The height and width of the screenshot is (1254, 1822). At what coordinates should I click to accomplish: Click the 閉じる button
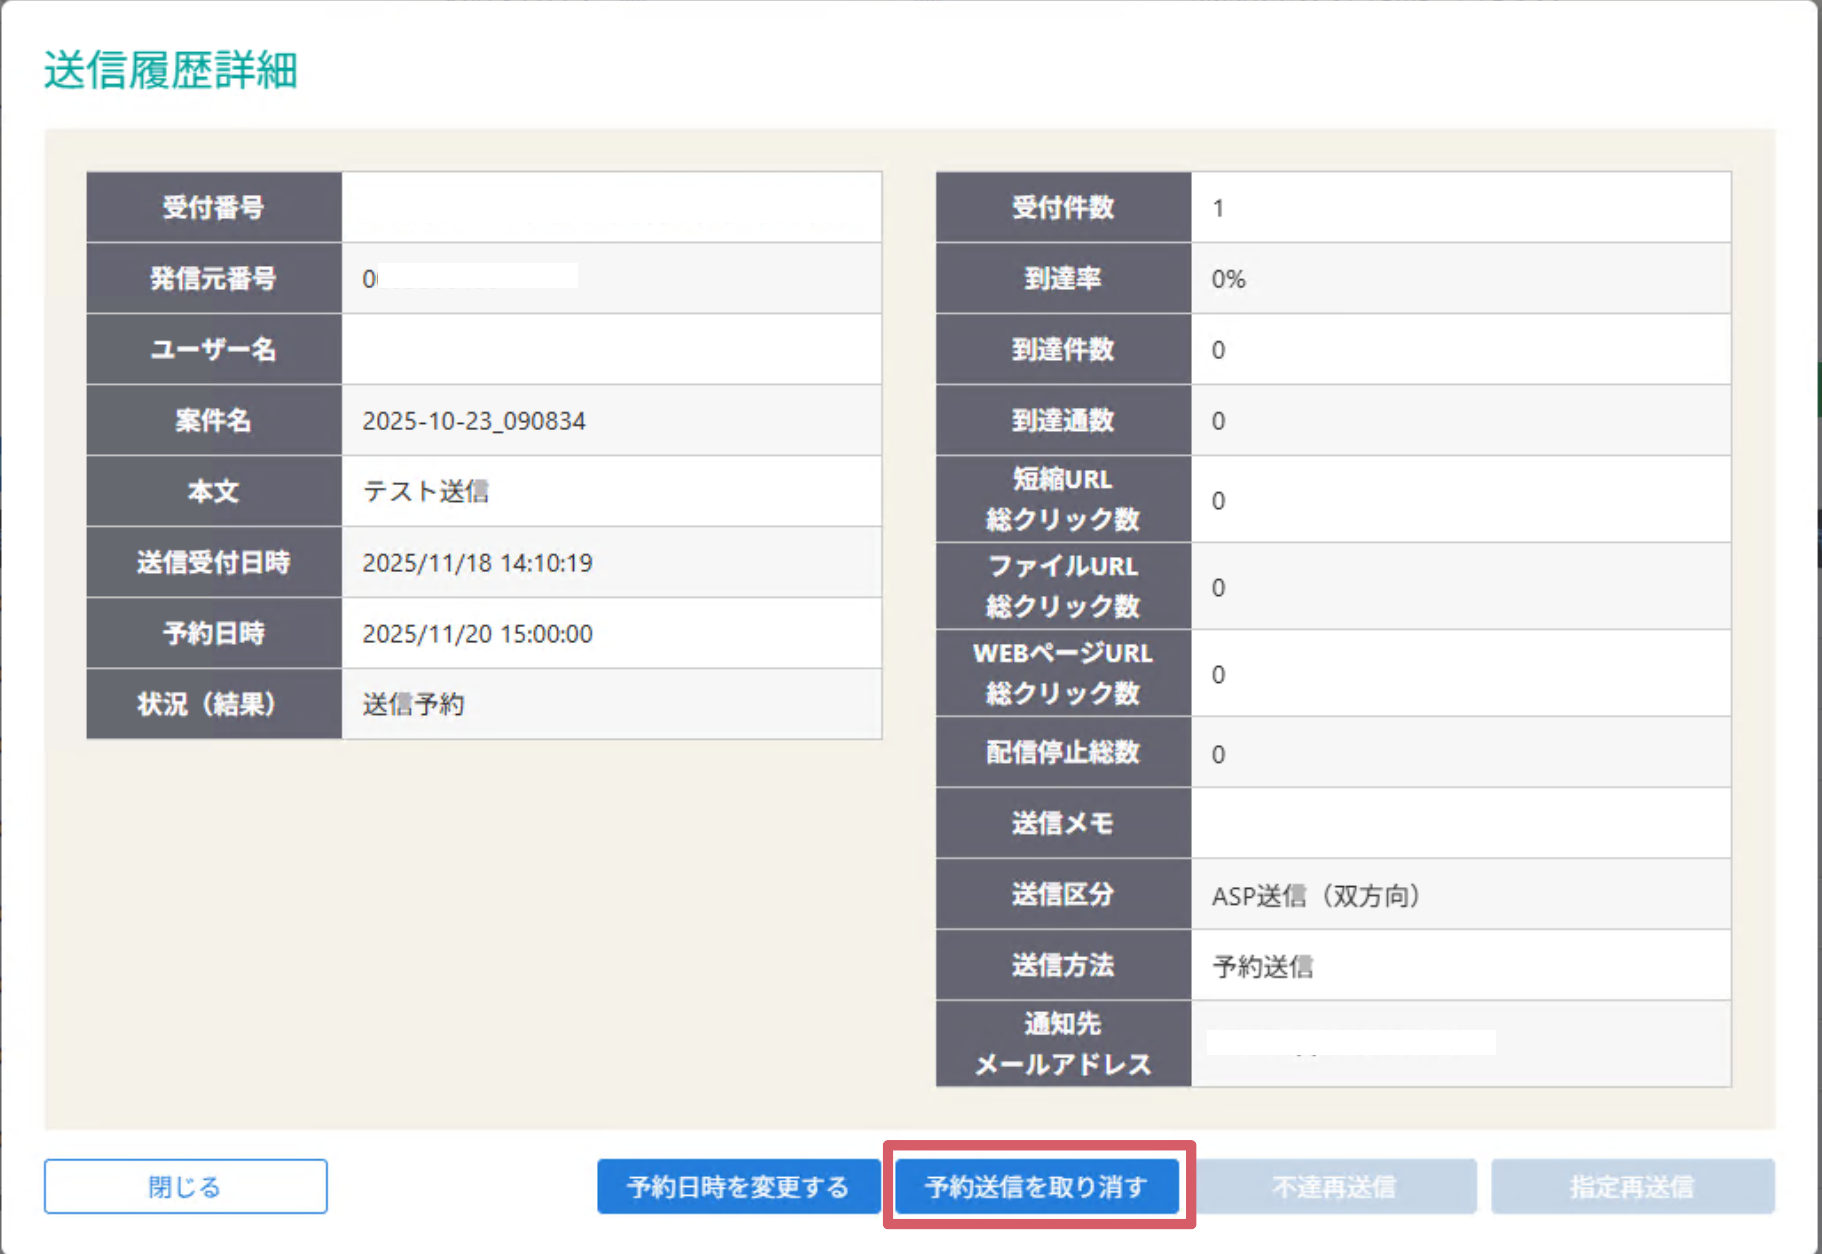185,1186
